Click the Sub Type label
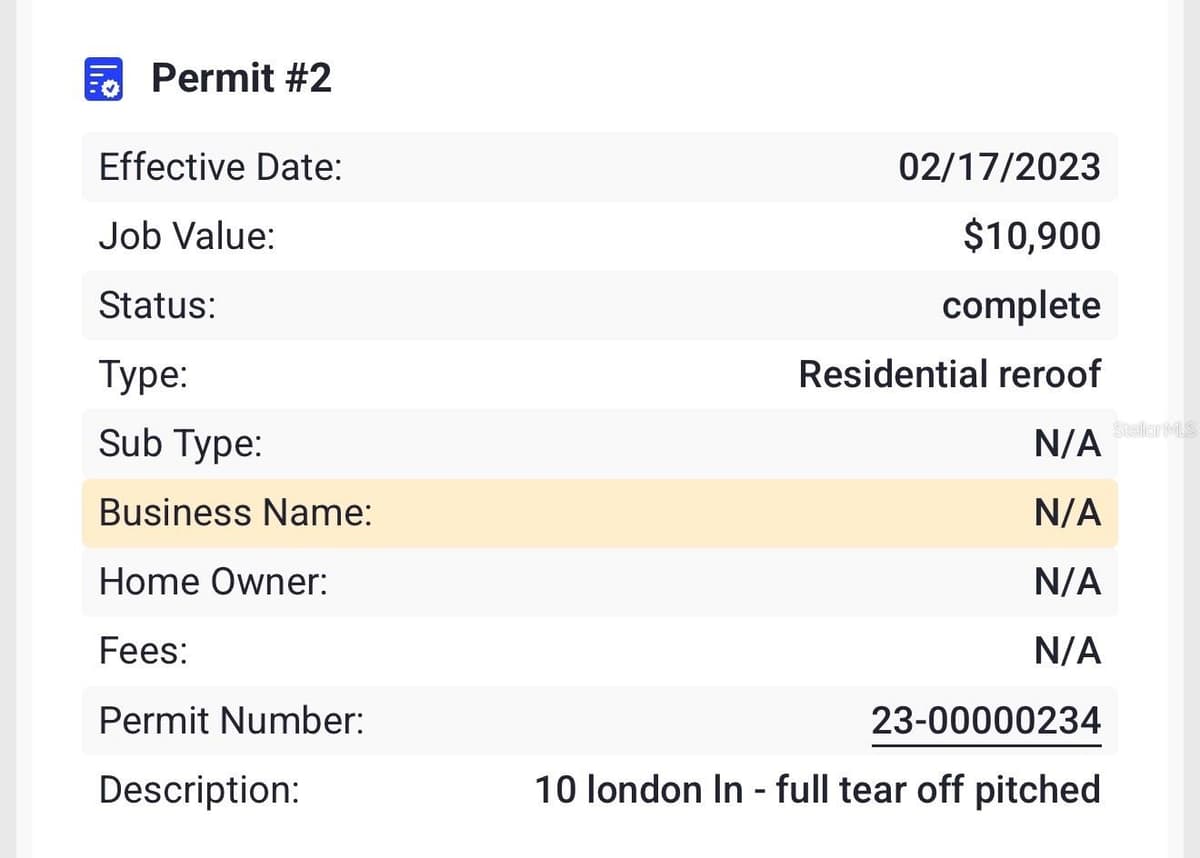 [180, 443]
